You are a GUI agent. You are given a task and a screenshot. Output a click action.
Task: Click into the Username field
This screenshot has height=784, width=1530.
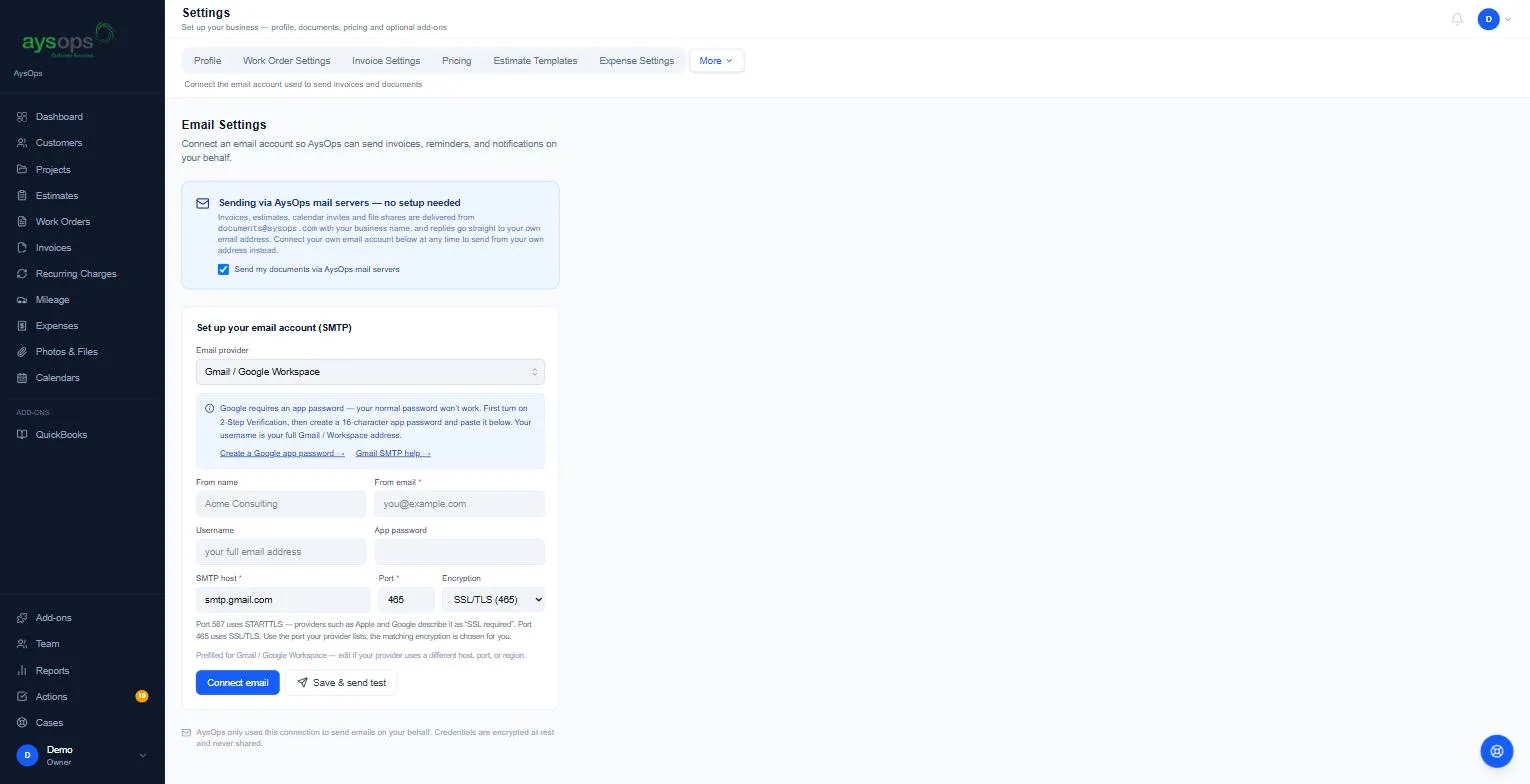click(x=281, y=552)
